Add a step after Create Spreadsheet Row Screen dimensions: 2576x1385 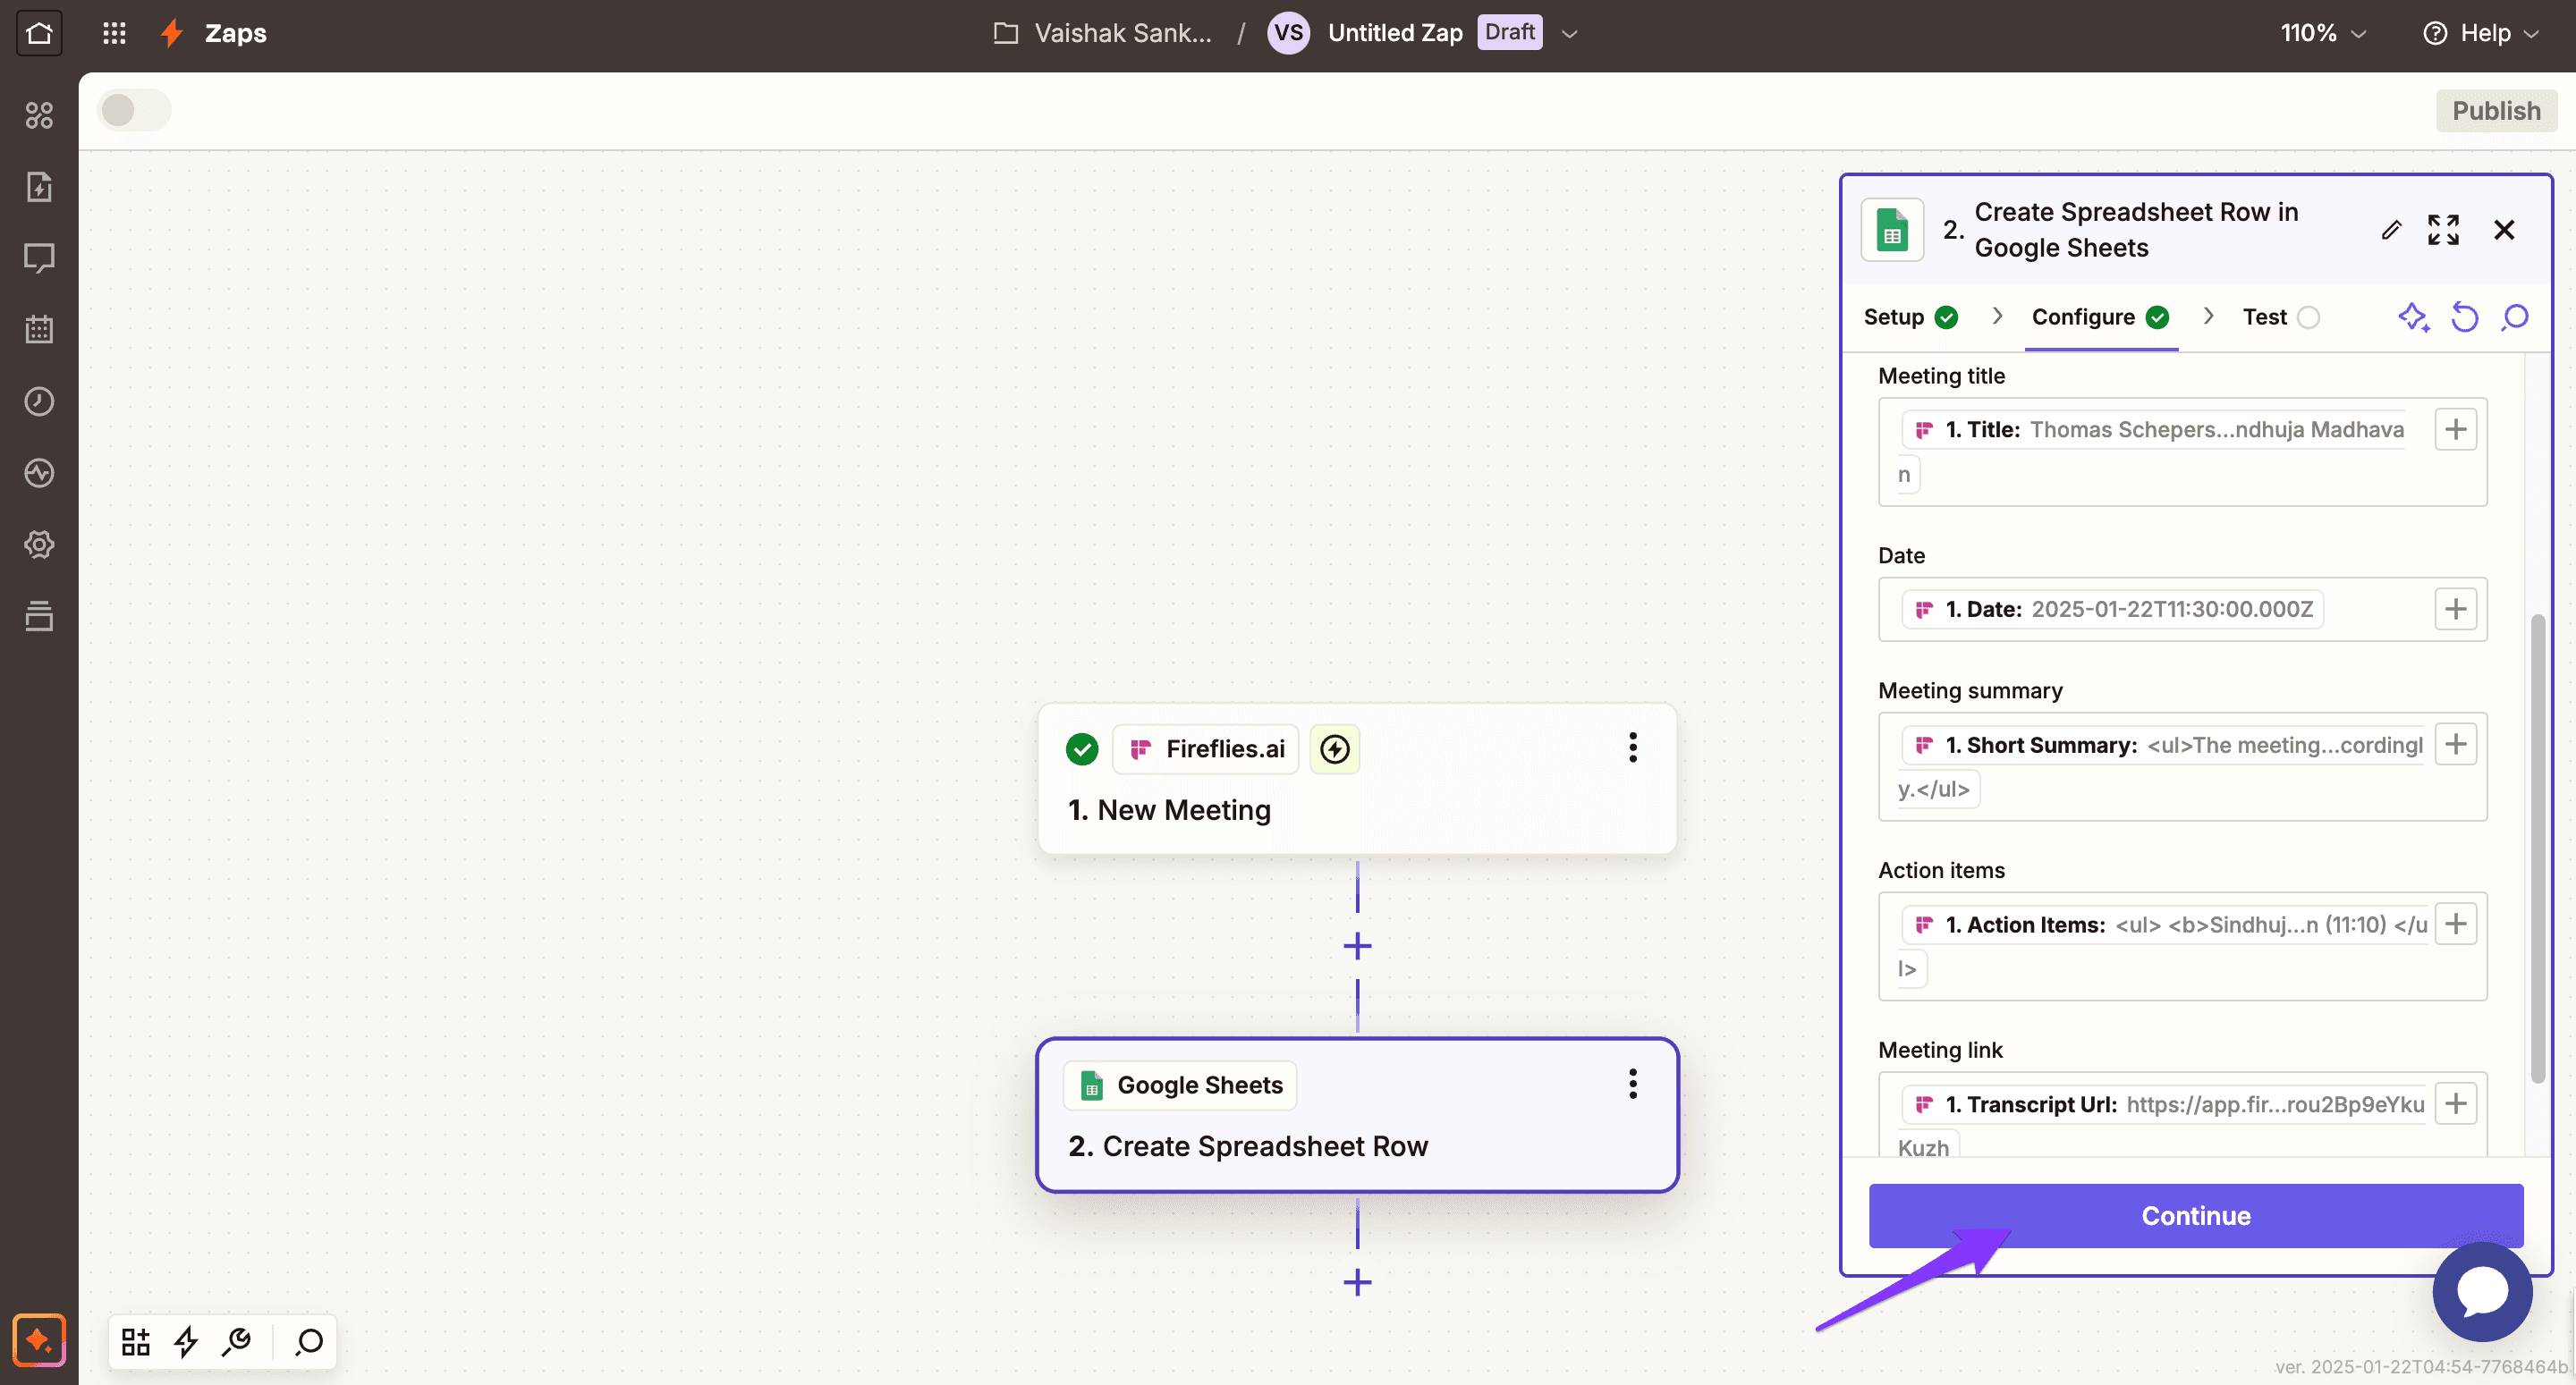pyautogui.click(x=1357, y=1281)
